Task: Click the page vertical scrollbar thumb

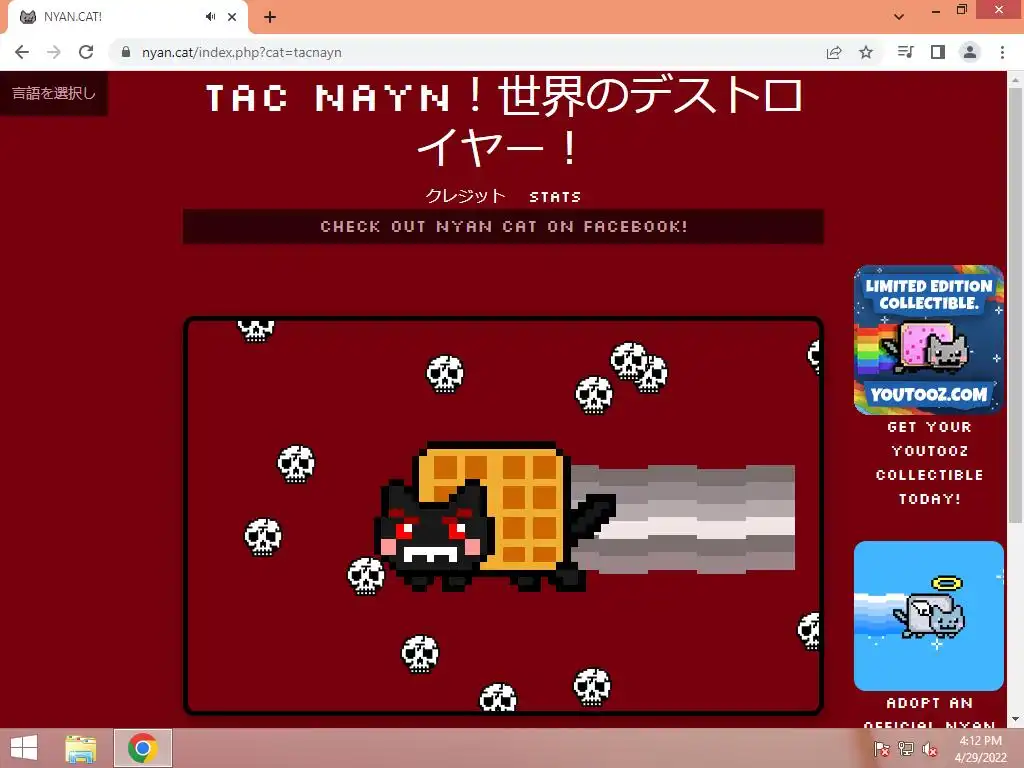Action: coord(1015,304)
